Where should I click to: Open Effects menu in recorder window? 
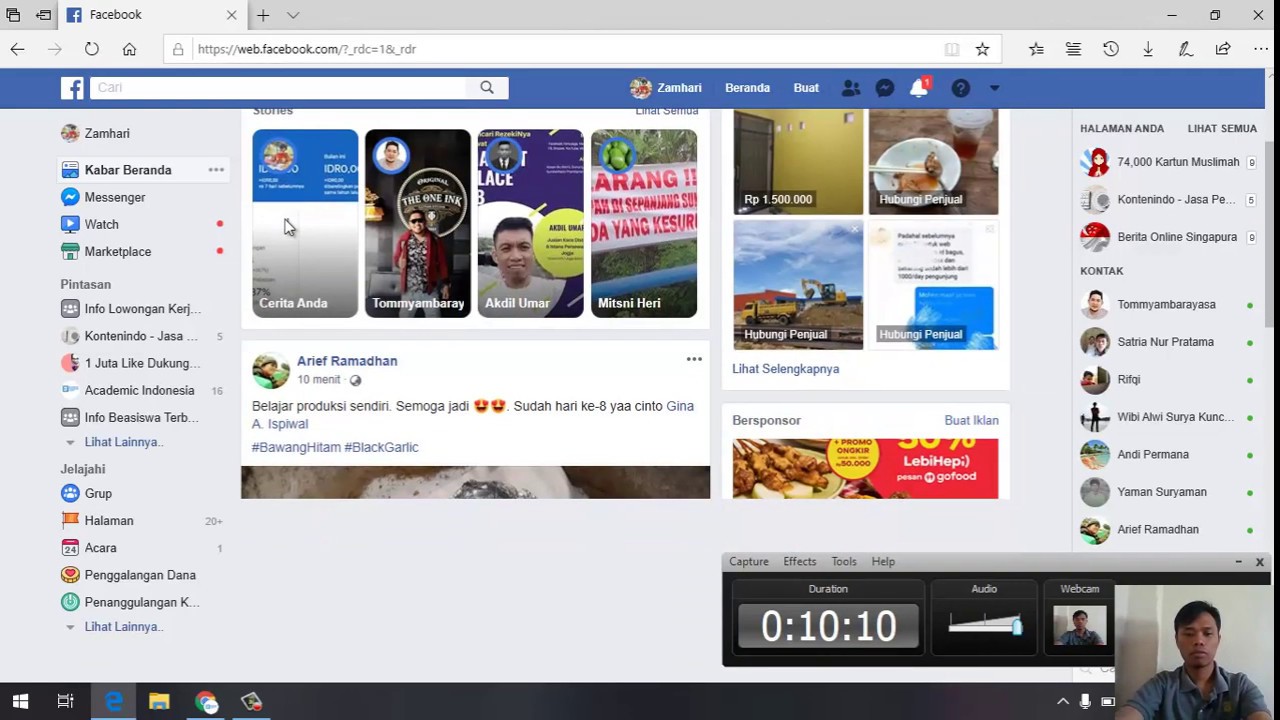(x=799, y=562)
